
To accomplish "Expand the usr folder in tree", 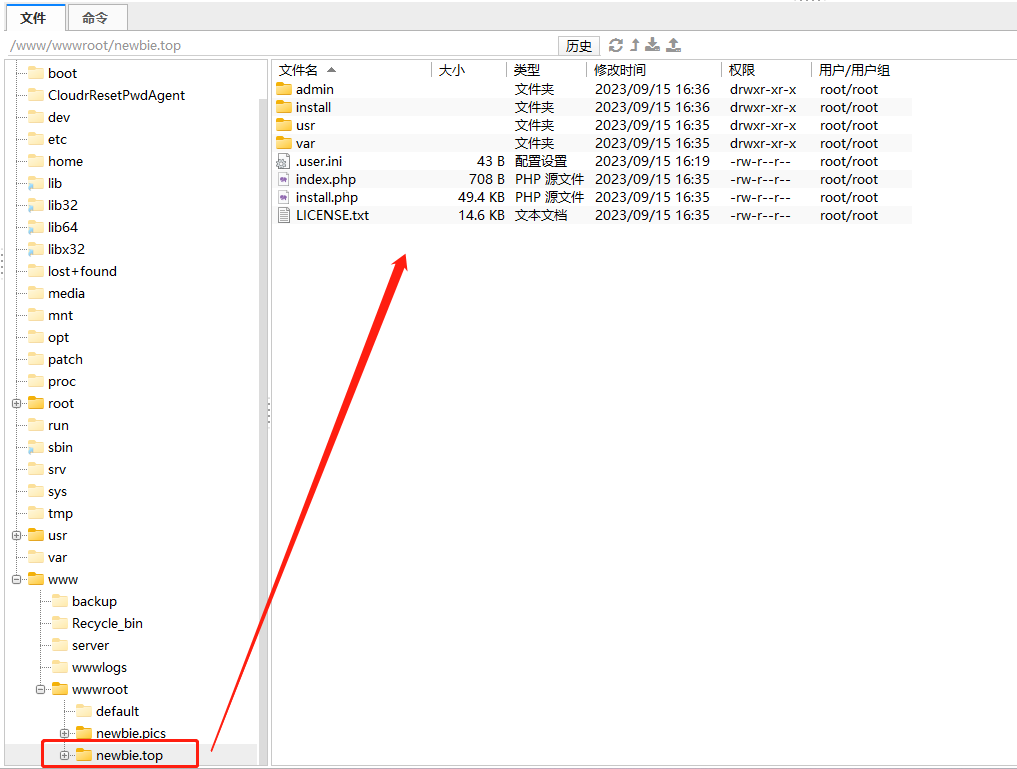I will click(17, 536).
